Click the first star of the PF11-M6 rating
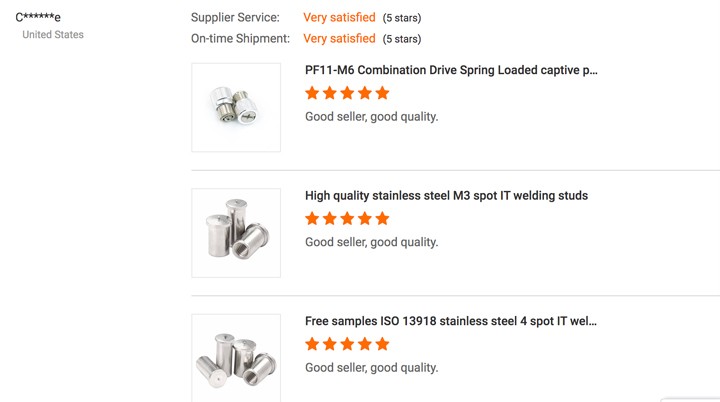 coord(312,93)
